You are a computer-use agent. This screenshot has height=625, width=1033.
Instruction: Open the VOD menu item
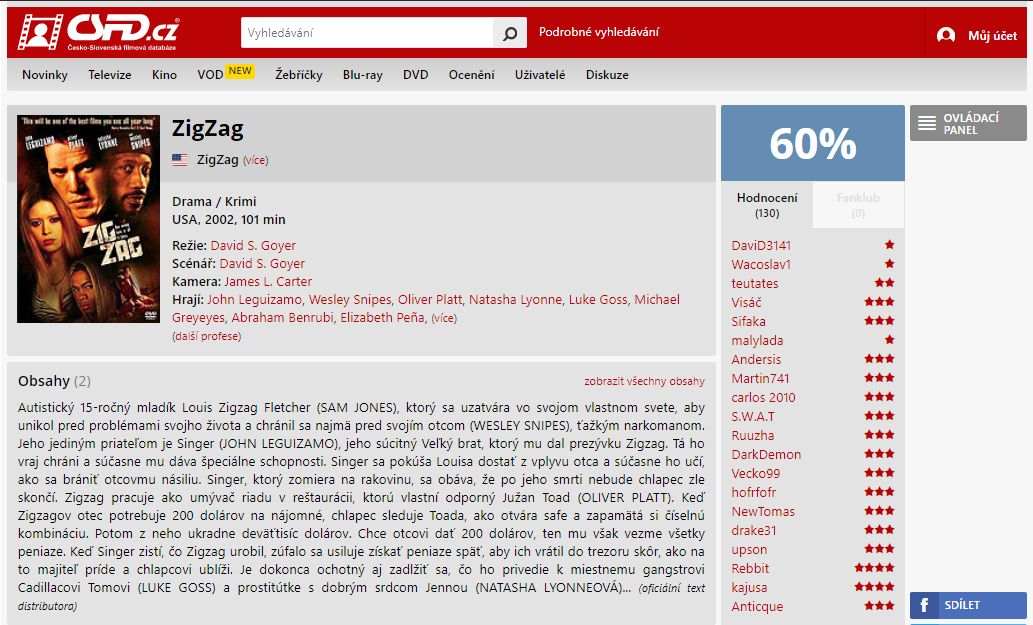(x=210, y=74)
